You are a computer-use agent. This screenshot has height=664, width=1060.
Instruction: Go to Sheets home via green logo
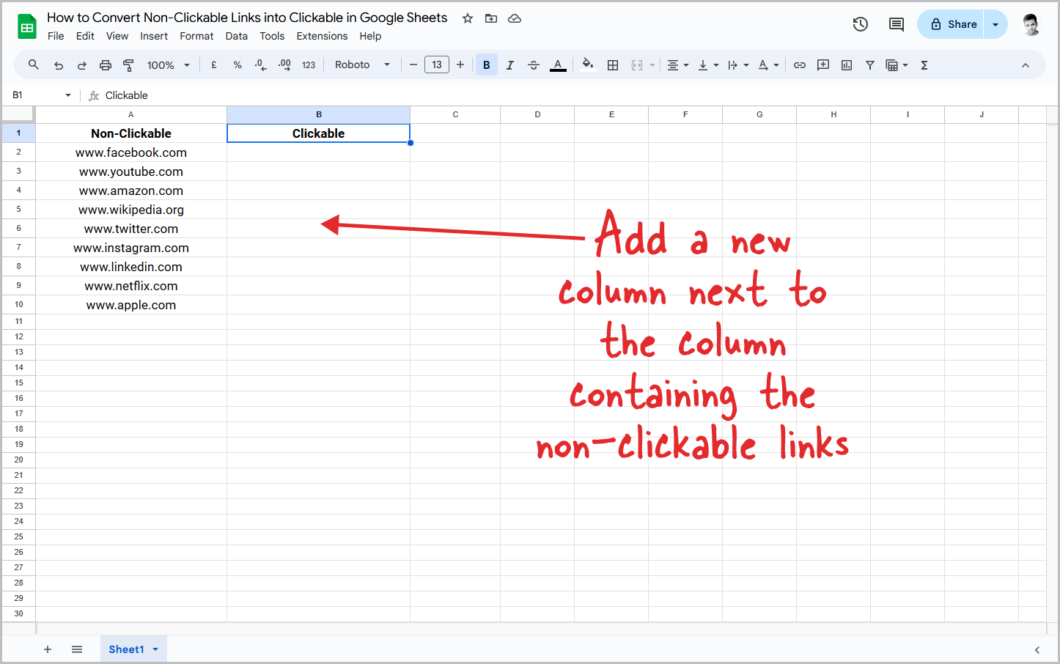(x=27, y=26)
